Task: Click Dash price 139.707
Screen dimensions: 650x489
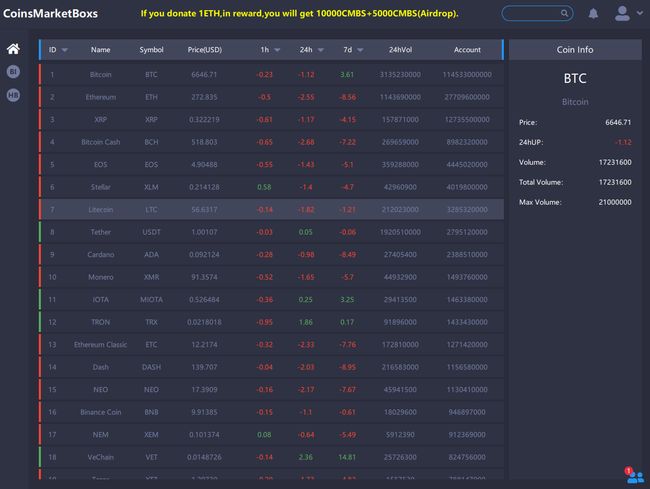Action: (x=204, y=367)
